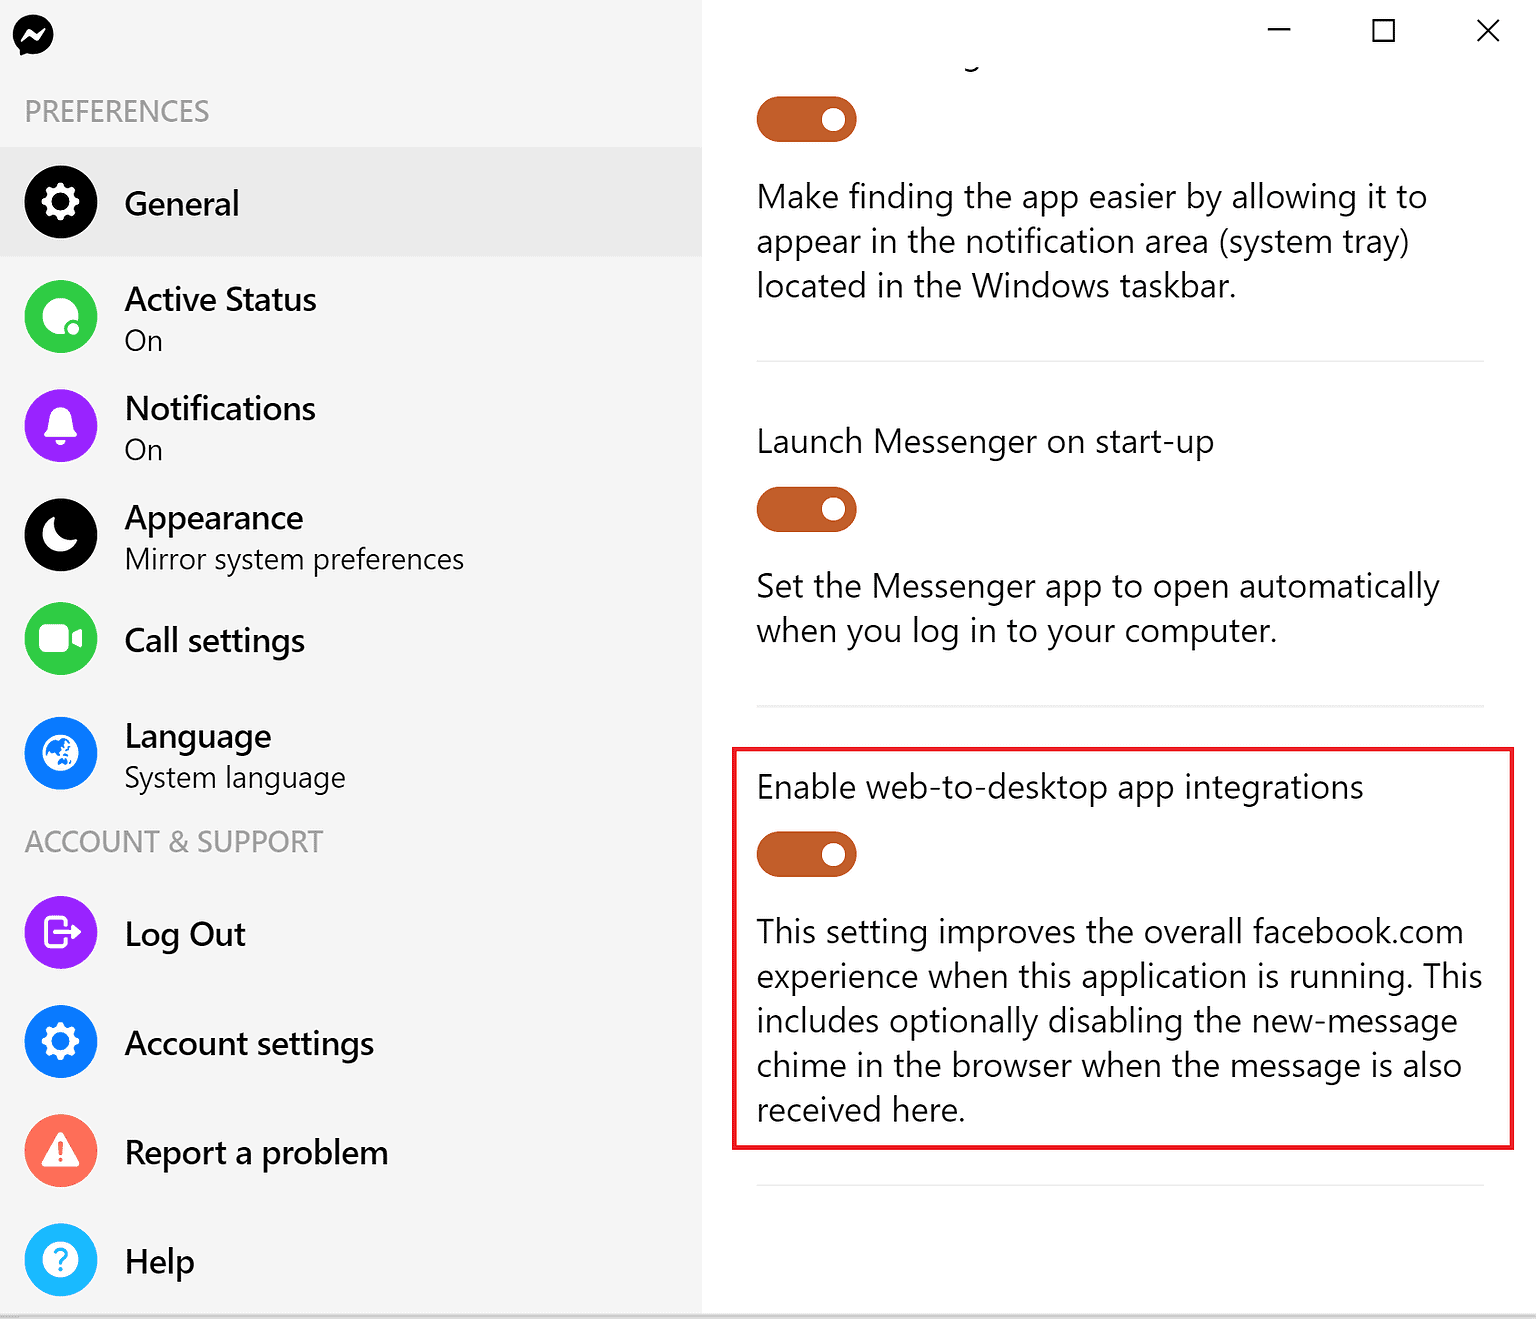The width and height of the screenshot is (1536, 1319).
Task: Turn off Launch Messenger on start-up
Action: 806,509
